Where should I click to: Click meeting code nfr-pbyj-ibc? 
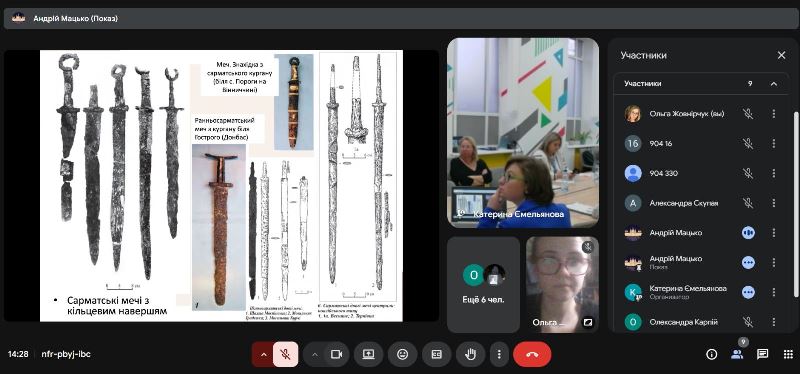66,354
